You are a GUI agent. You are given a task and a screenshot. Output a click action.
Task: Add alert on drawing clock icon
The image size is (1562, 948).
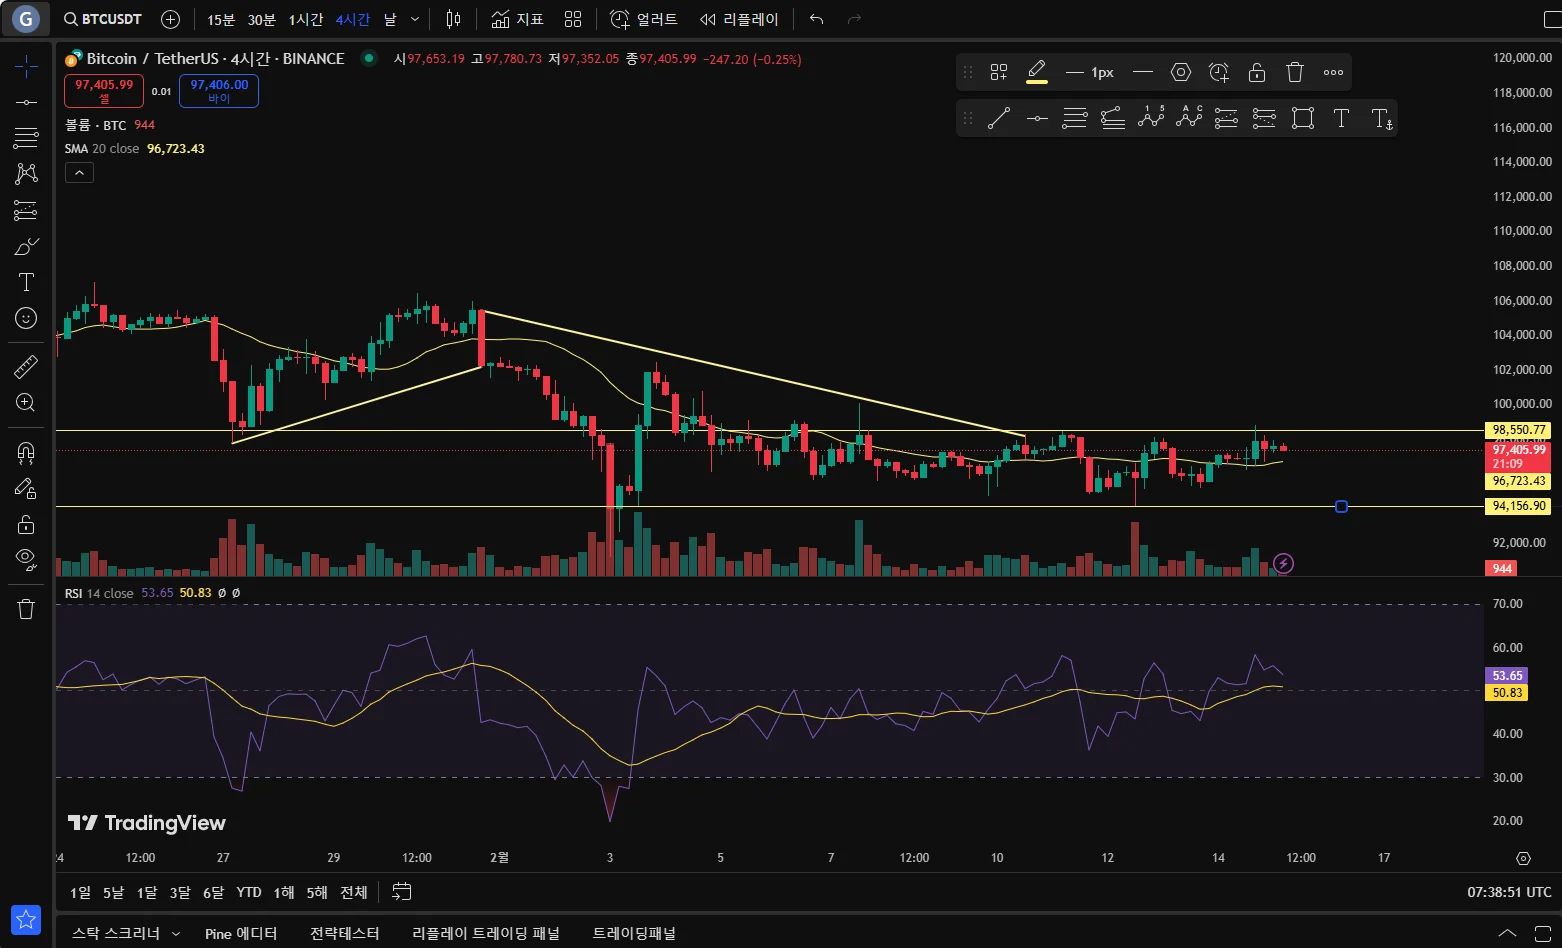(1219, 72)
